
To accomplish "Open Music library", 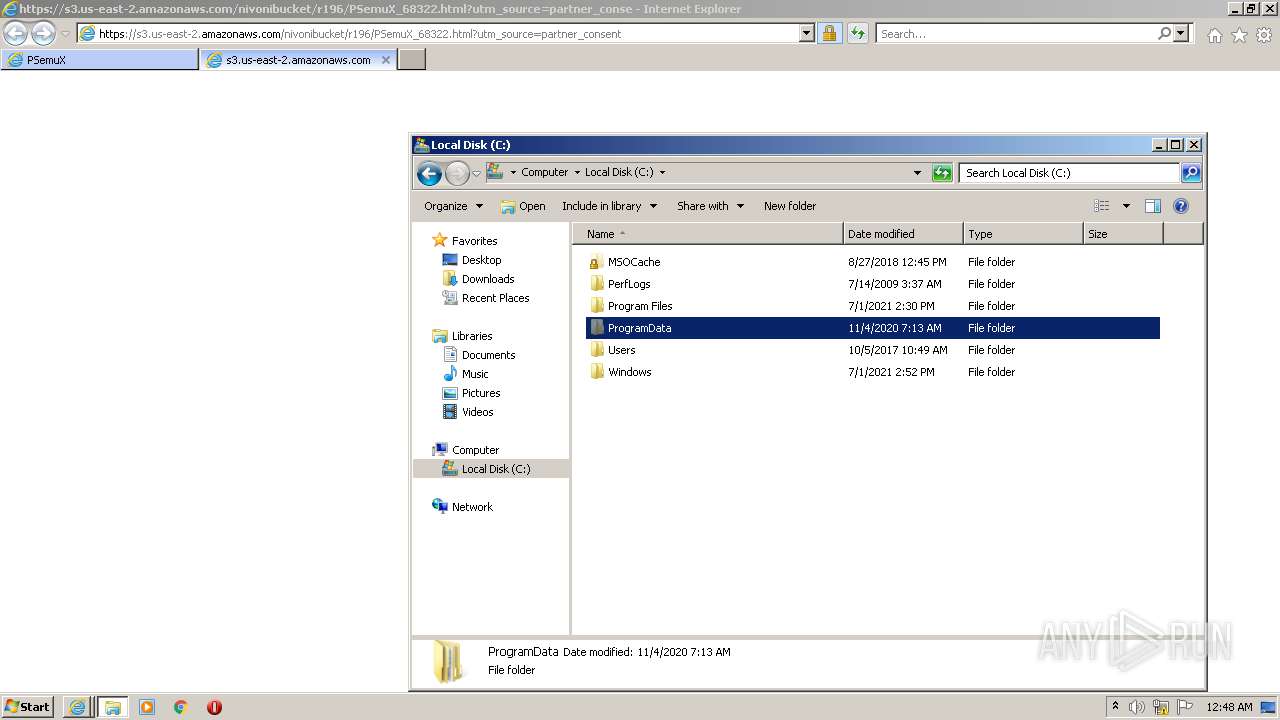I will [x=475, y=374].
